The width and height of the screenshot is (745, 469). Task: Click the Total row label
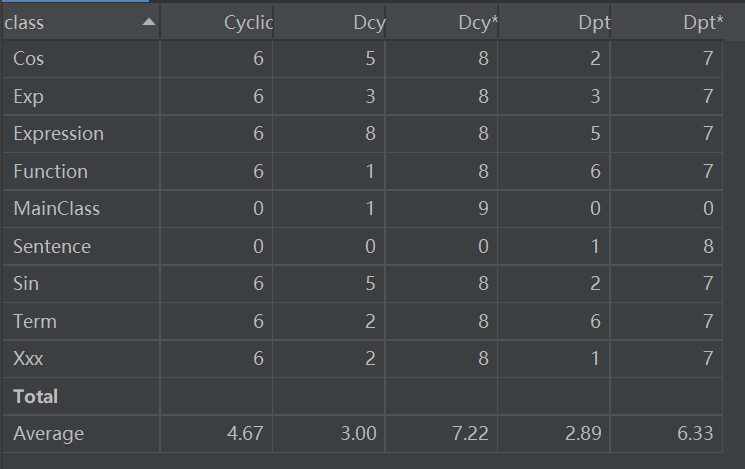point(36,396)
